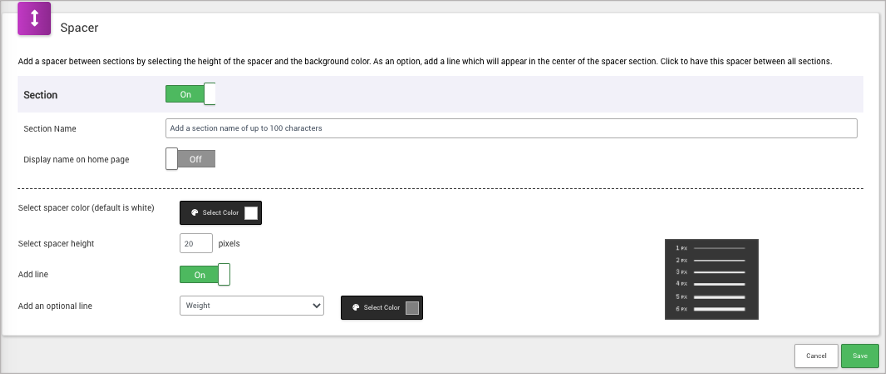Focus the Section Name text field
Screen dimensions: 886x374
[x=511, y=128]
